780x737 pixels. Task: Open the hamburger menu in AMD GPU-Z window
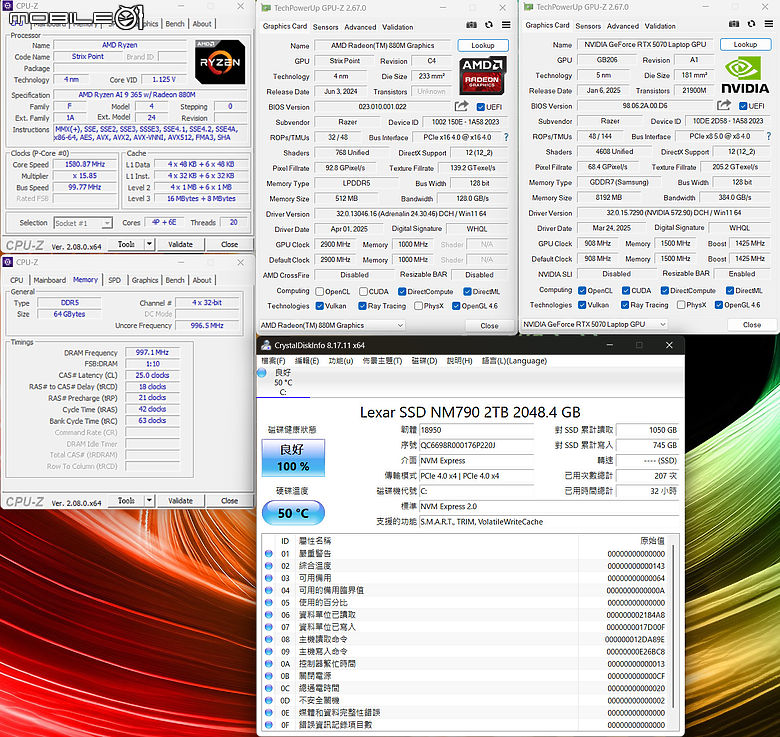coord(506,25)
